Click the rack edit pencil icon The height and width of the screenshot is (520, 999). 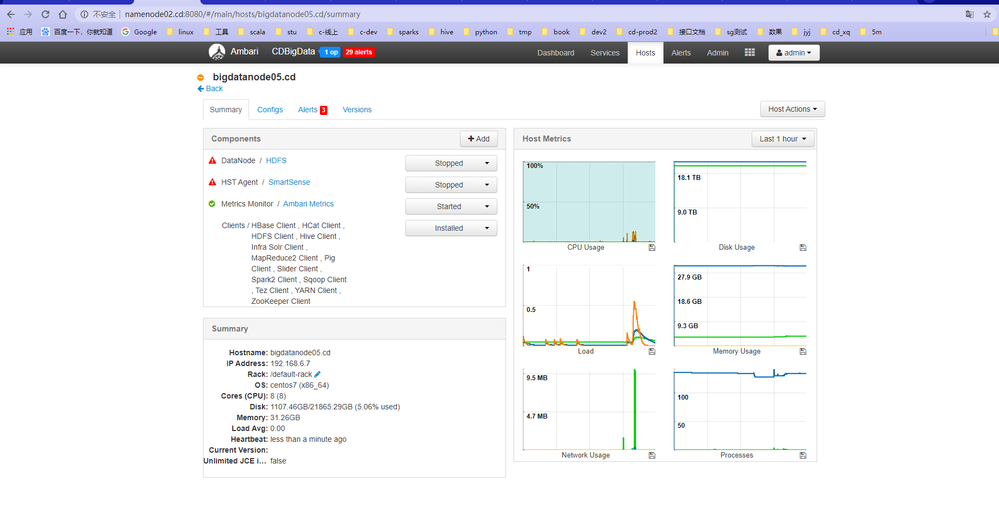coord(317,374)
